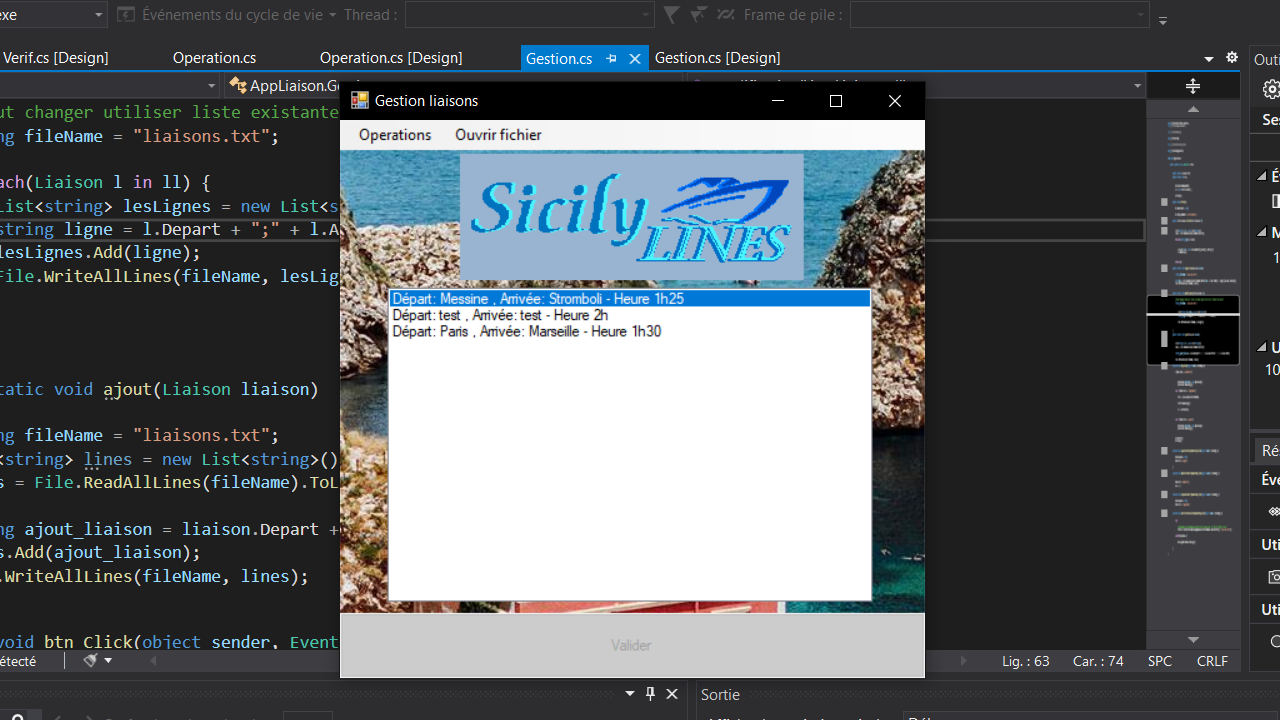The width and height of the screenshot is (1280, 720).
Task: Click the horizontal scroll right arrow
Action: (964, 661)
